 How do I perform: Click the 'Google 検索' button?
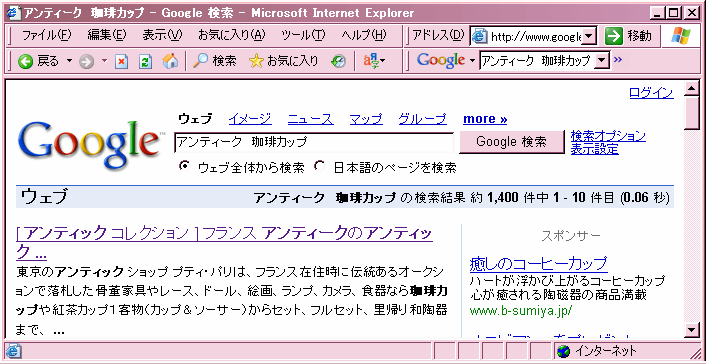[511, 142]
